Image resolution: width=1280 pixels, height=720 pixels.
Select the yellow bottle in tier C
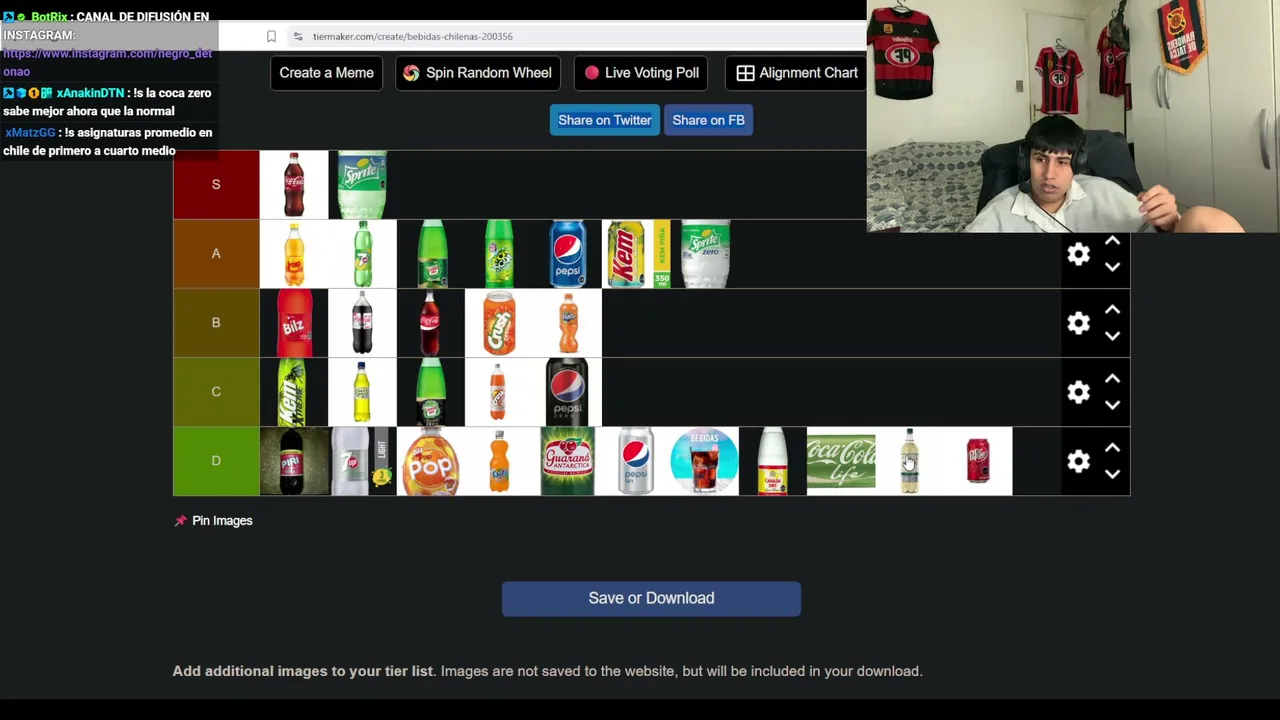pyautogui.click(x=362, y=392)
